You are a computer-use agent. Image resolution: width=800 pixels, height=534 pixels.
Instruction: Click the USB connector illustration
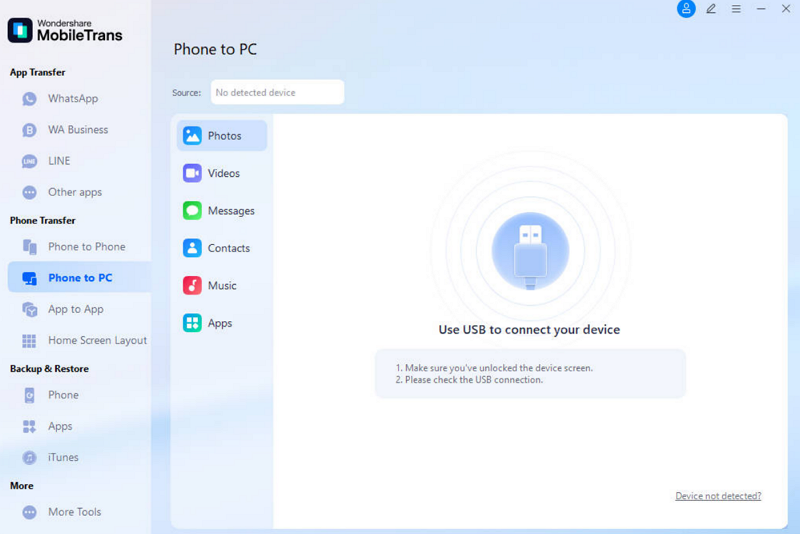click(530, 251)
